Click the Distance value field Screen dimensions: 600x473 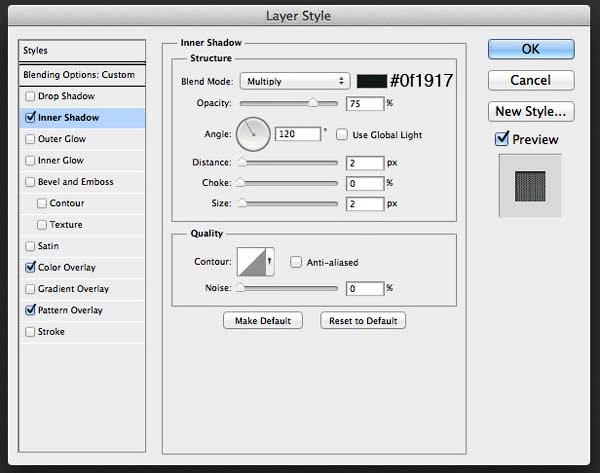click(x=365, y=163)
